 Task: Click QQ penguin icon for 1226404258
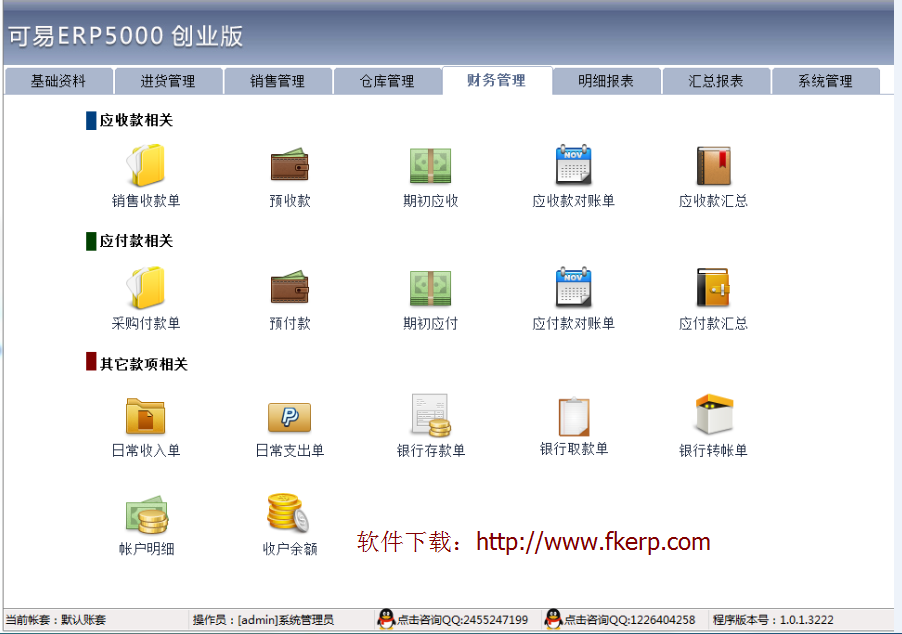pyautogui.click(x=553, y=619)
